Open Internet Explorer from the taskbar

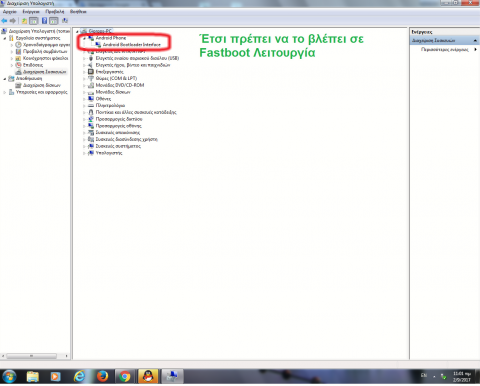[79, 376]
